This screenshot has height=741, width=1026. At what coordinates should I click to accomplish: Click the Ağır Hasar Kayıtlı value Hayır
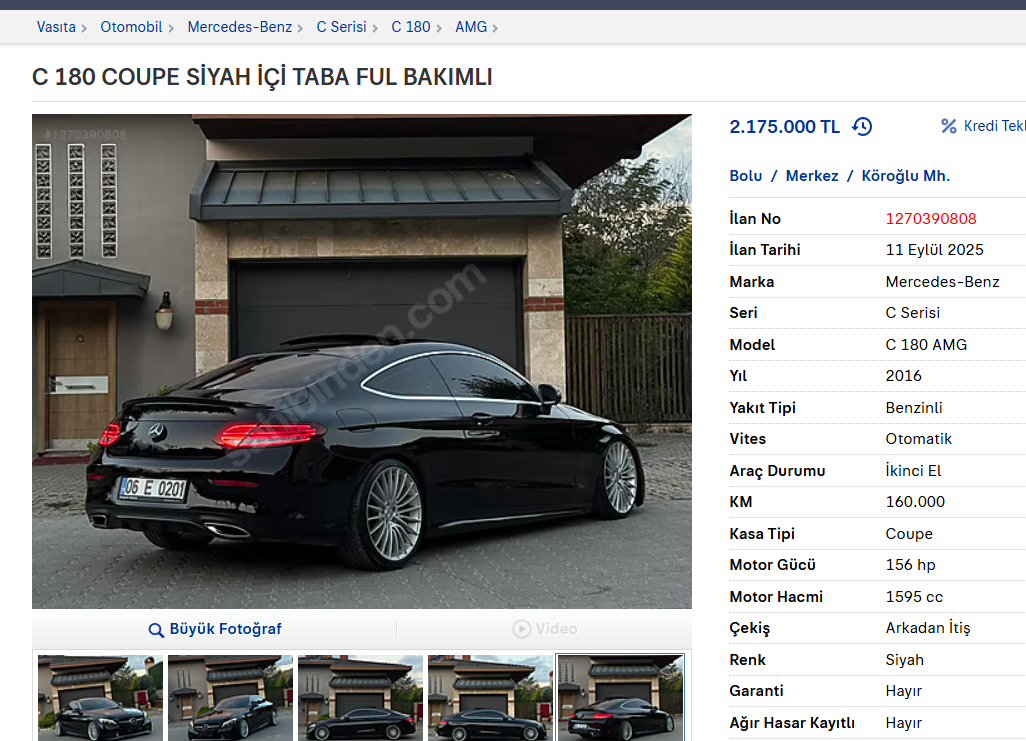[904, 723]
